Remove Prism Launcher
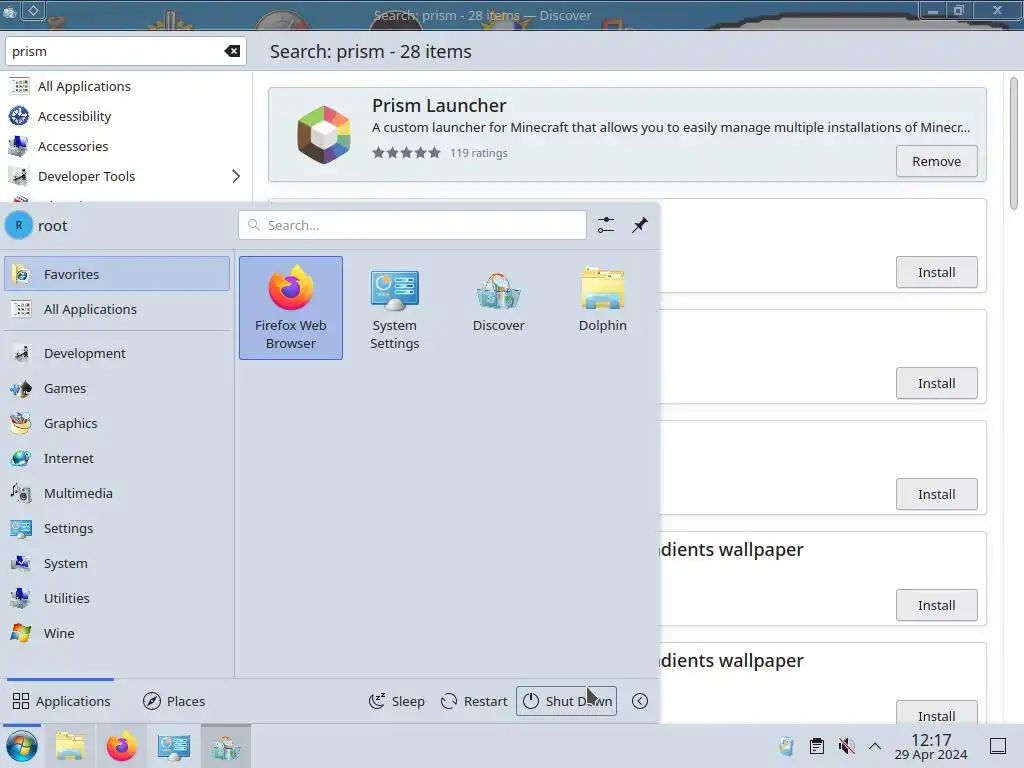This screenshot has width=1024, height=768. (x=936, y=161)
